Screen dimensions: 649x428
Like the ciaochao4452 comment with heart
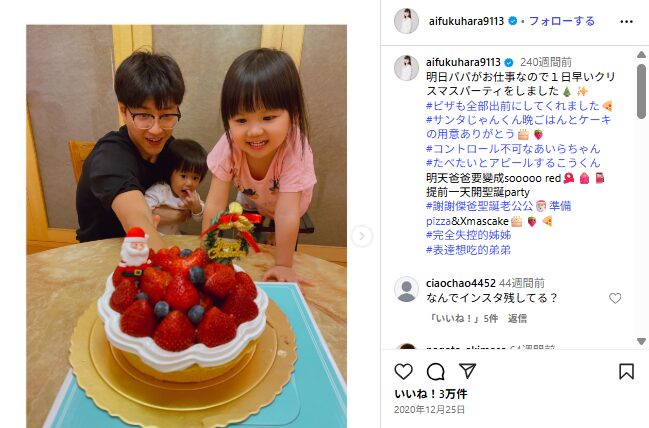(615, 298)
